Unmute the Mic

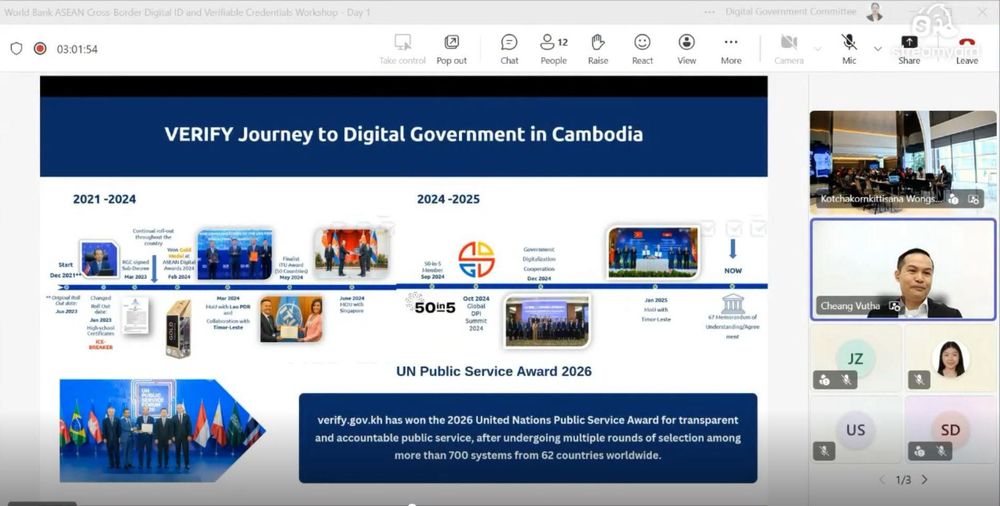[849, 49]
